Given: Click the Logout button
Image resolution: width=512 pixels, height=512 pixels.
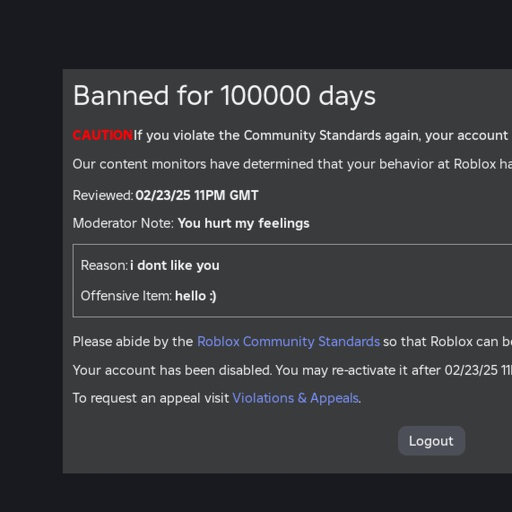Looking at the screenshot, I should click(431, 441).
